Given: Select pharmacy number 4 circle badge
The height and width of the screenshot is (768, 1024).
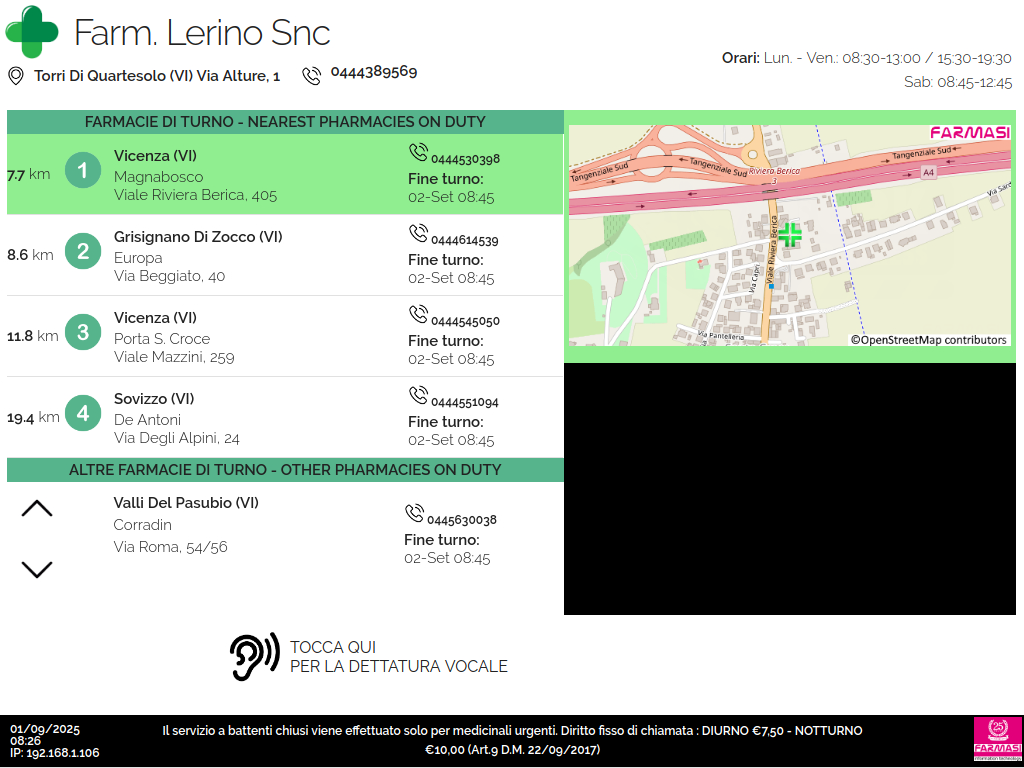Looking at the screenshot, I should pos(83,413).
